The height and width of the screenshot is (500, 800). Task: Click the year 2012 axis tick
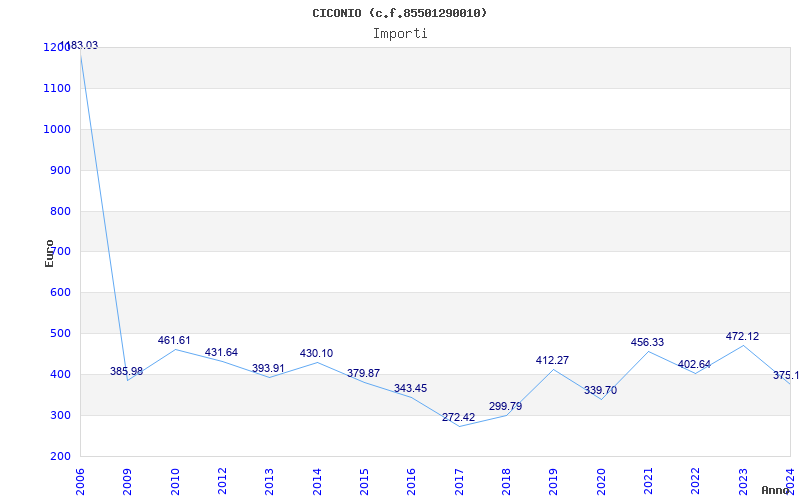[222, 482]
